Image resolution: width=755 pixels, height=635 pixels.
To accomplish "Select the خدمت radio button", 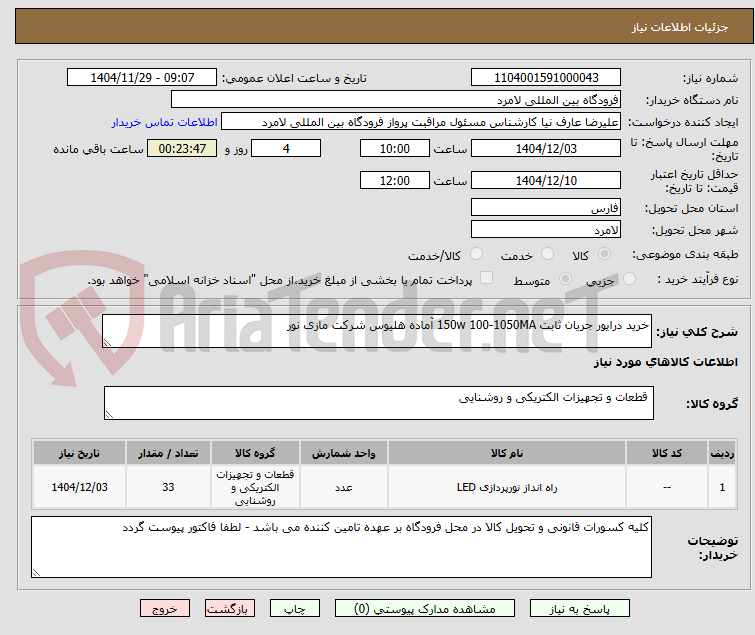I will [x=547, y=254].
